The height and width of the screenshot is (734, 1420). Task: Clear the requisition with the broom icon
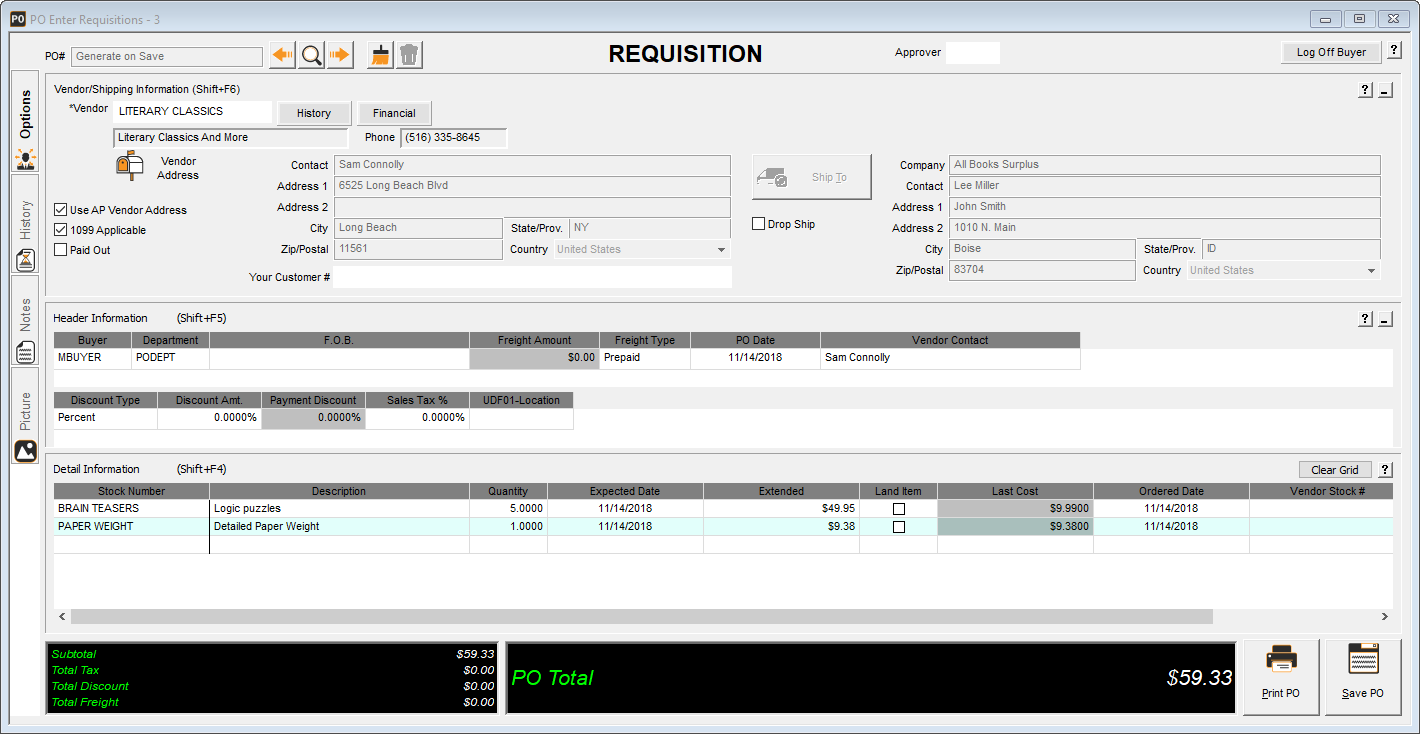coord(379,54)
